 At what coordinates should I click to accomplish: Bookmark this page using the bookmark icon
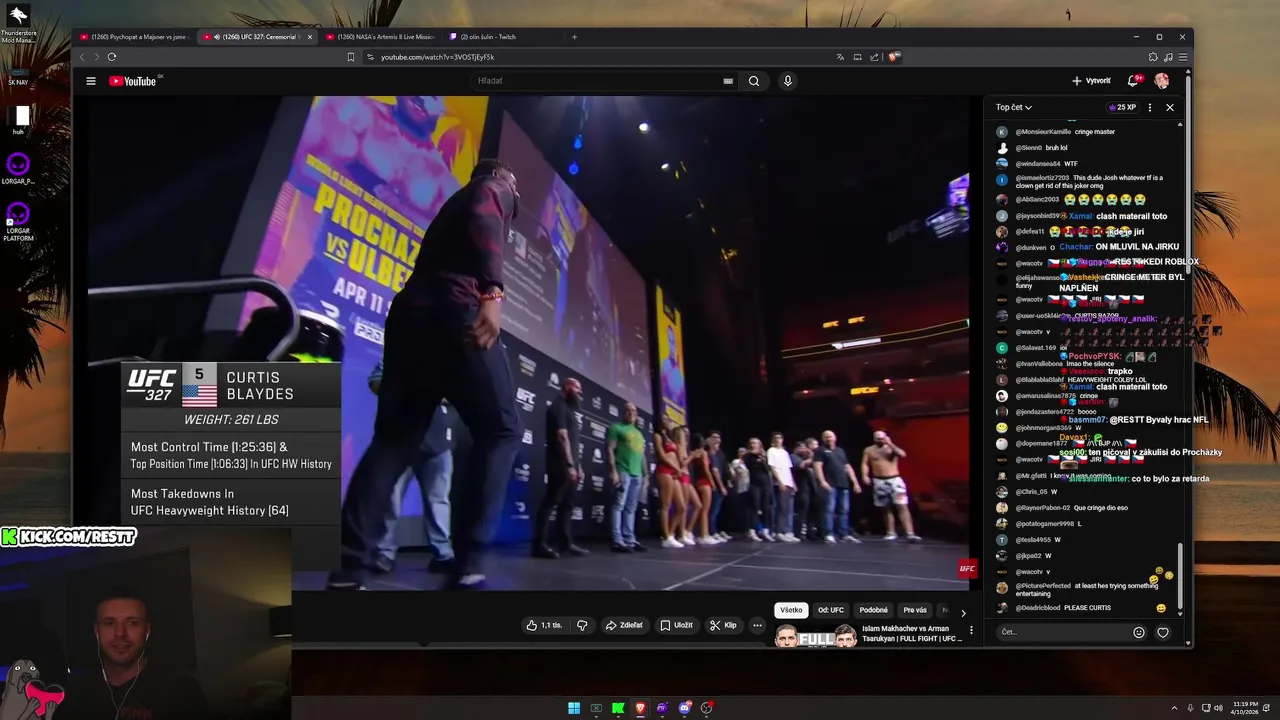click(x=350, y=57)
